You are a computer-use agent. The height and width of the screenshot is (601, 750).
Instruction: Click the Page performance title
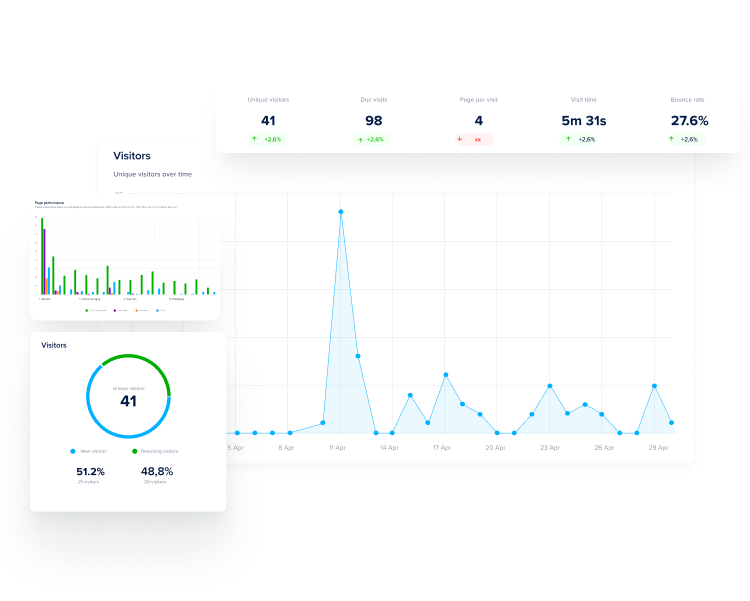[x=49, y=203]
